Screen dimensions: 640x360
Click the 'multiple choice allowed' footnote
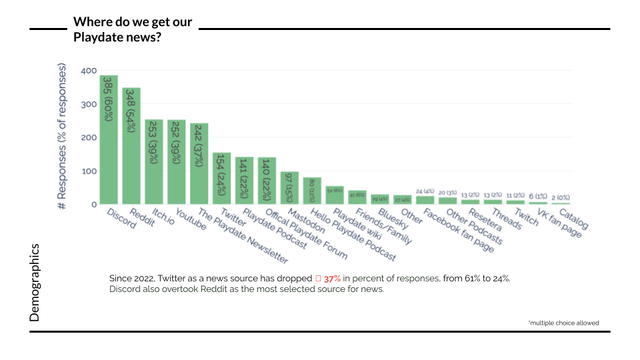click(x=564, y=323)
